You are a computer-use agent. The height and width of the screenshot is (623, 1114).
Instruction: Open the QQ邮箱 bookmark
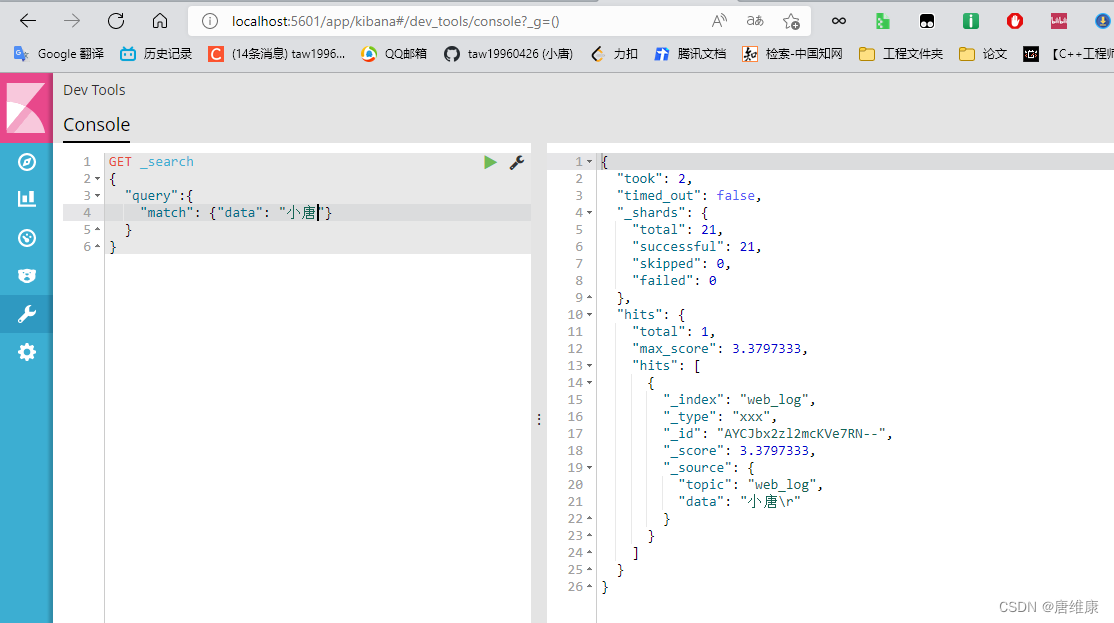coord(394,54)
